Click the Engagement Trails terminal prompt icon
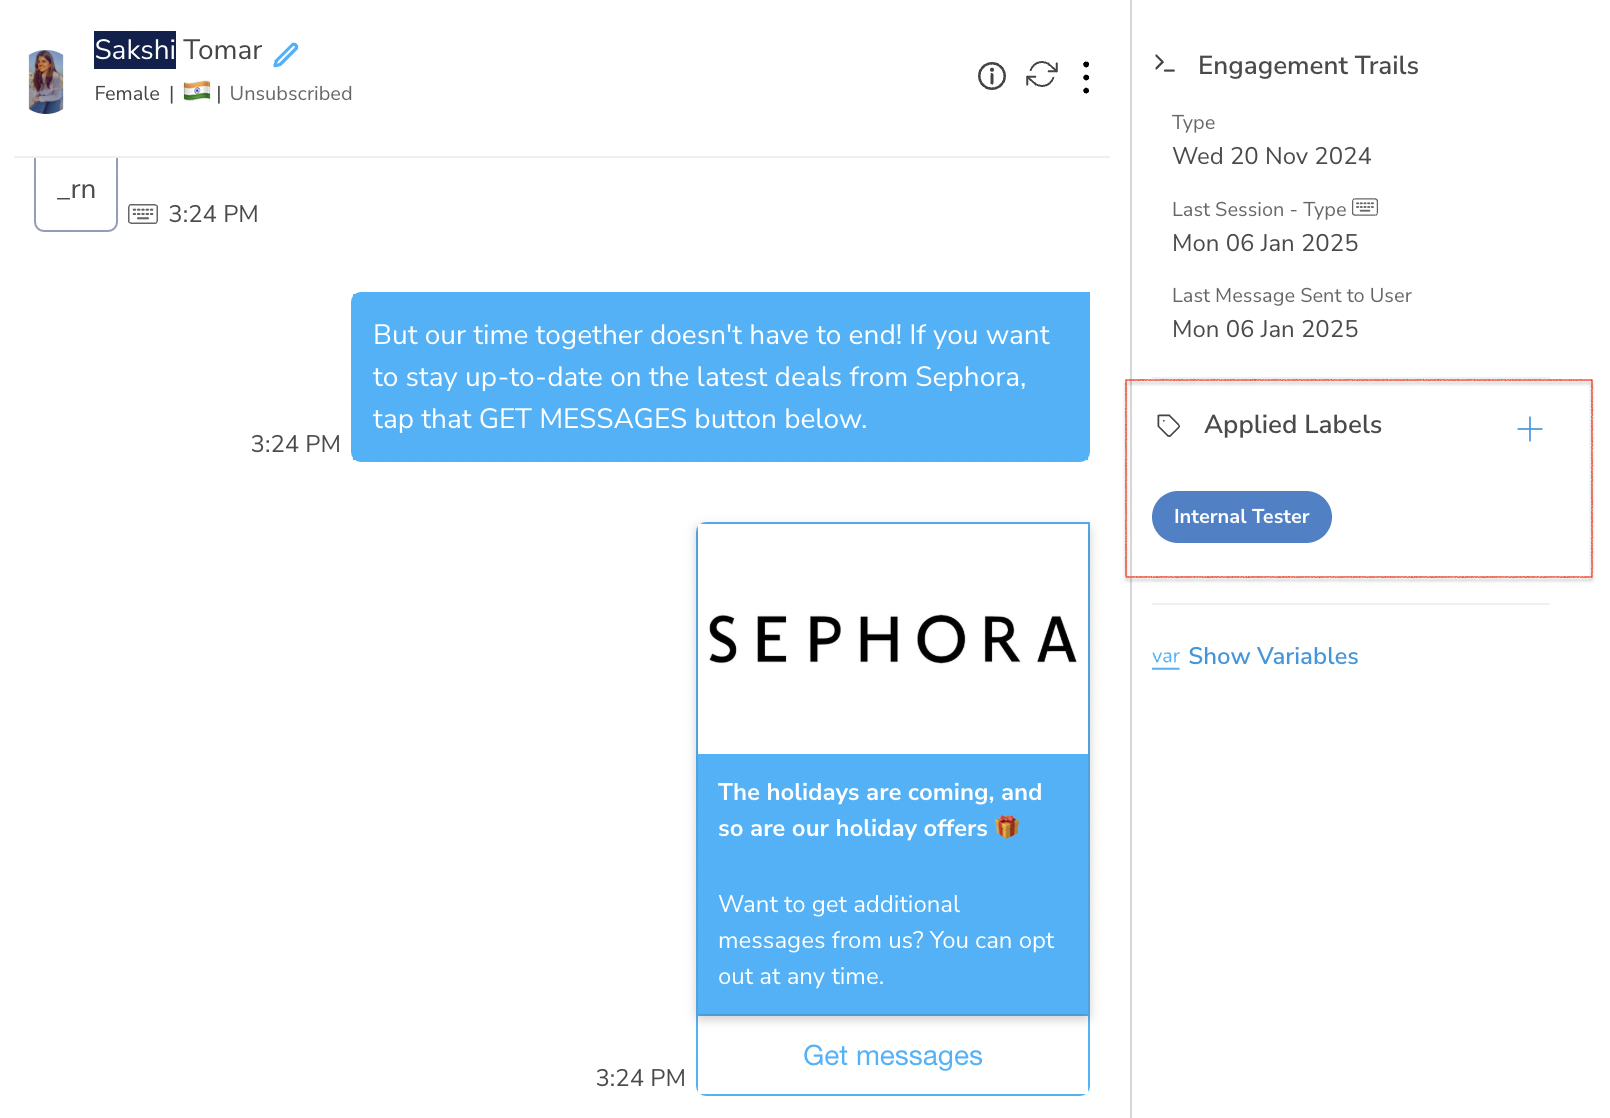Image resolution: width=1610 pixels, height=1118 pixels. click(1164, 64)
